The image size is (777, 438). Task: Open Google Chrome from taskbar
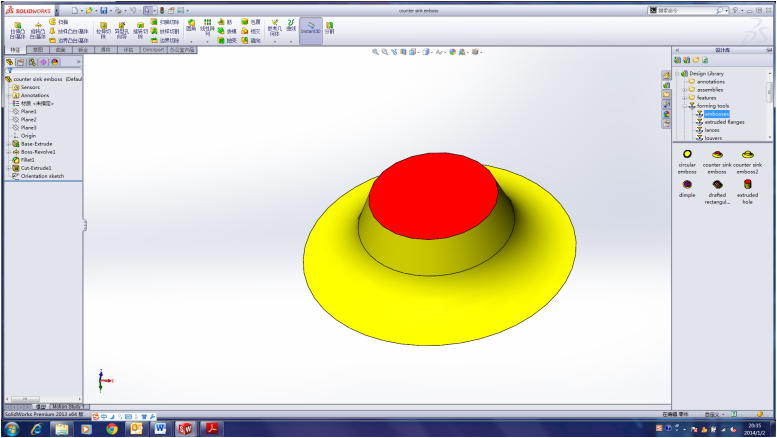[111, 429]
